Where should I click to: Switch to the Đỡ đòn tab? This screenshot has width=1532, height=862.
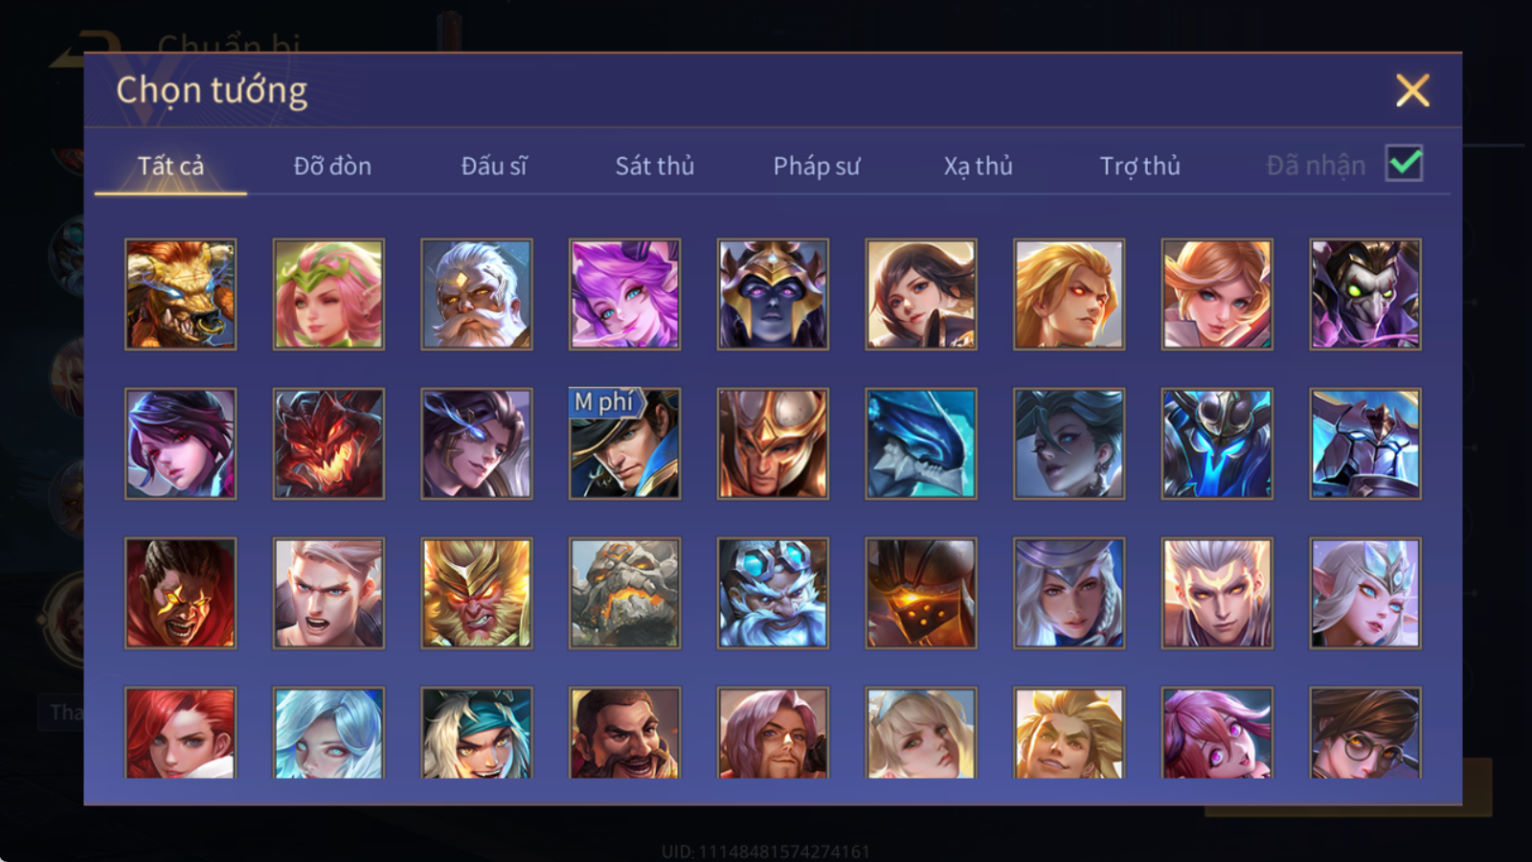(x=333, y=166)
